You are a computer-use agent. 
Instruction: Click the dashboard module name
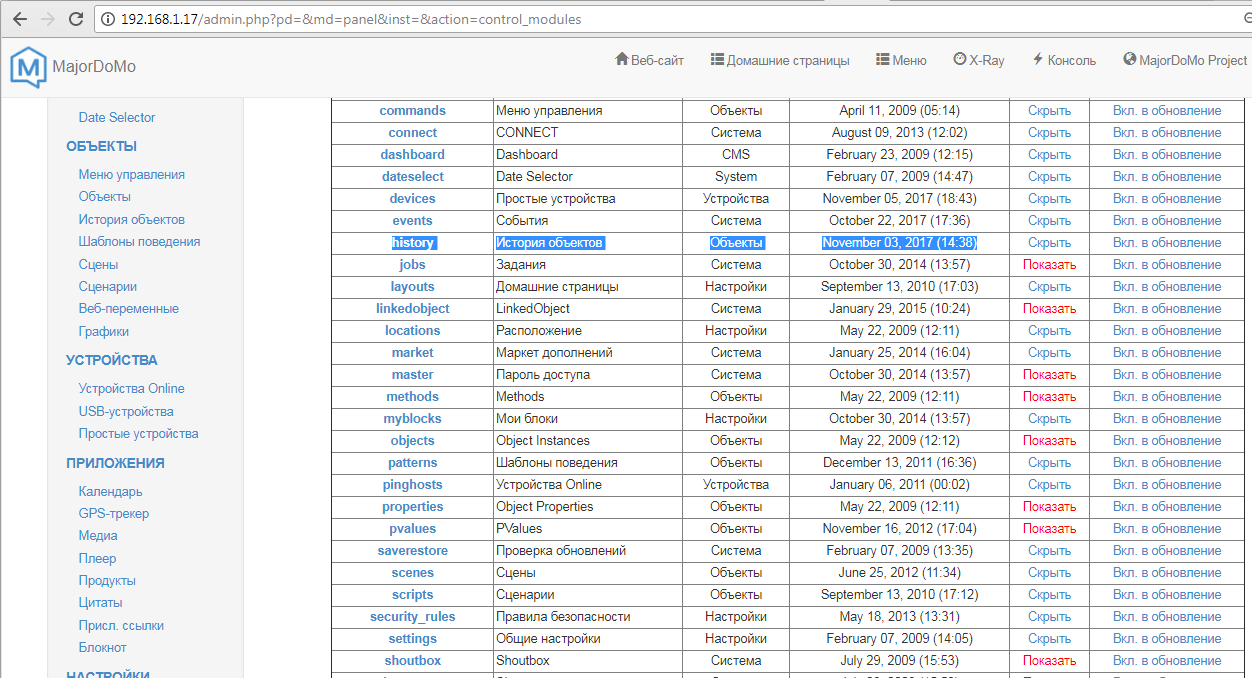(413, 154)
